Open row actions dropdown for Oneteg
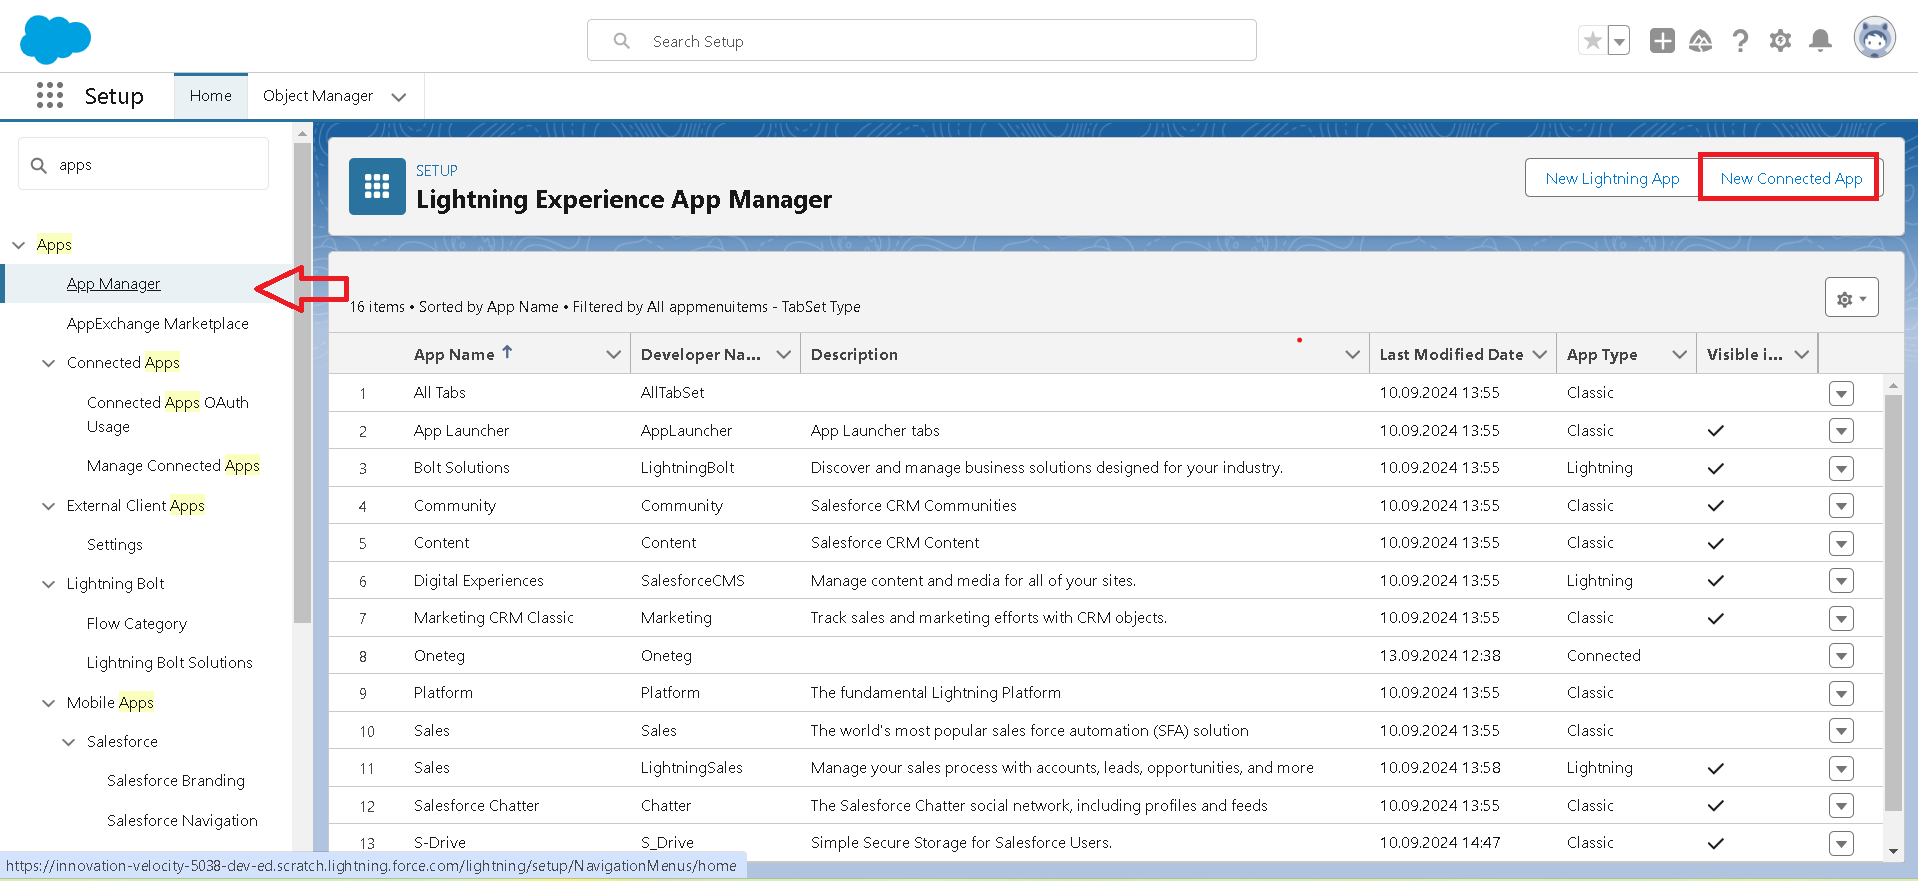The width and height of the screenshot is (1918, 881). coord(1841,656)
